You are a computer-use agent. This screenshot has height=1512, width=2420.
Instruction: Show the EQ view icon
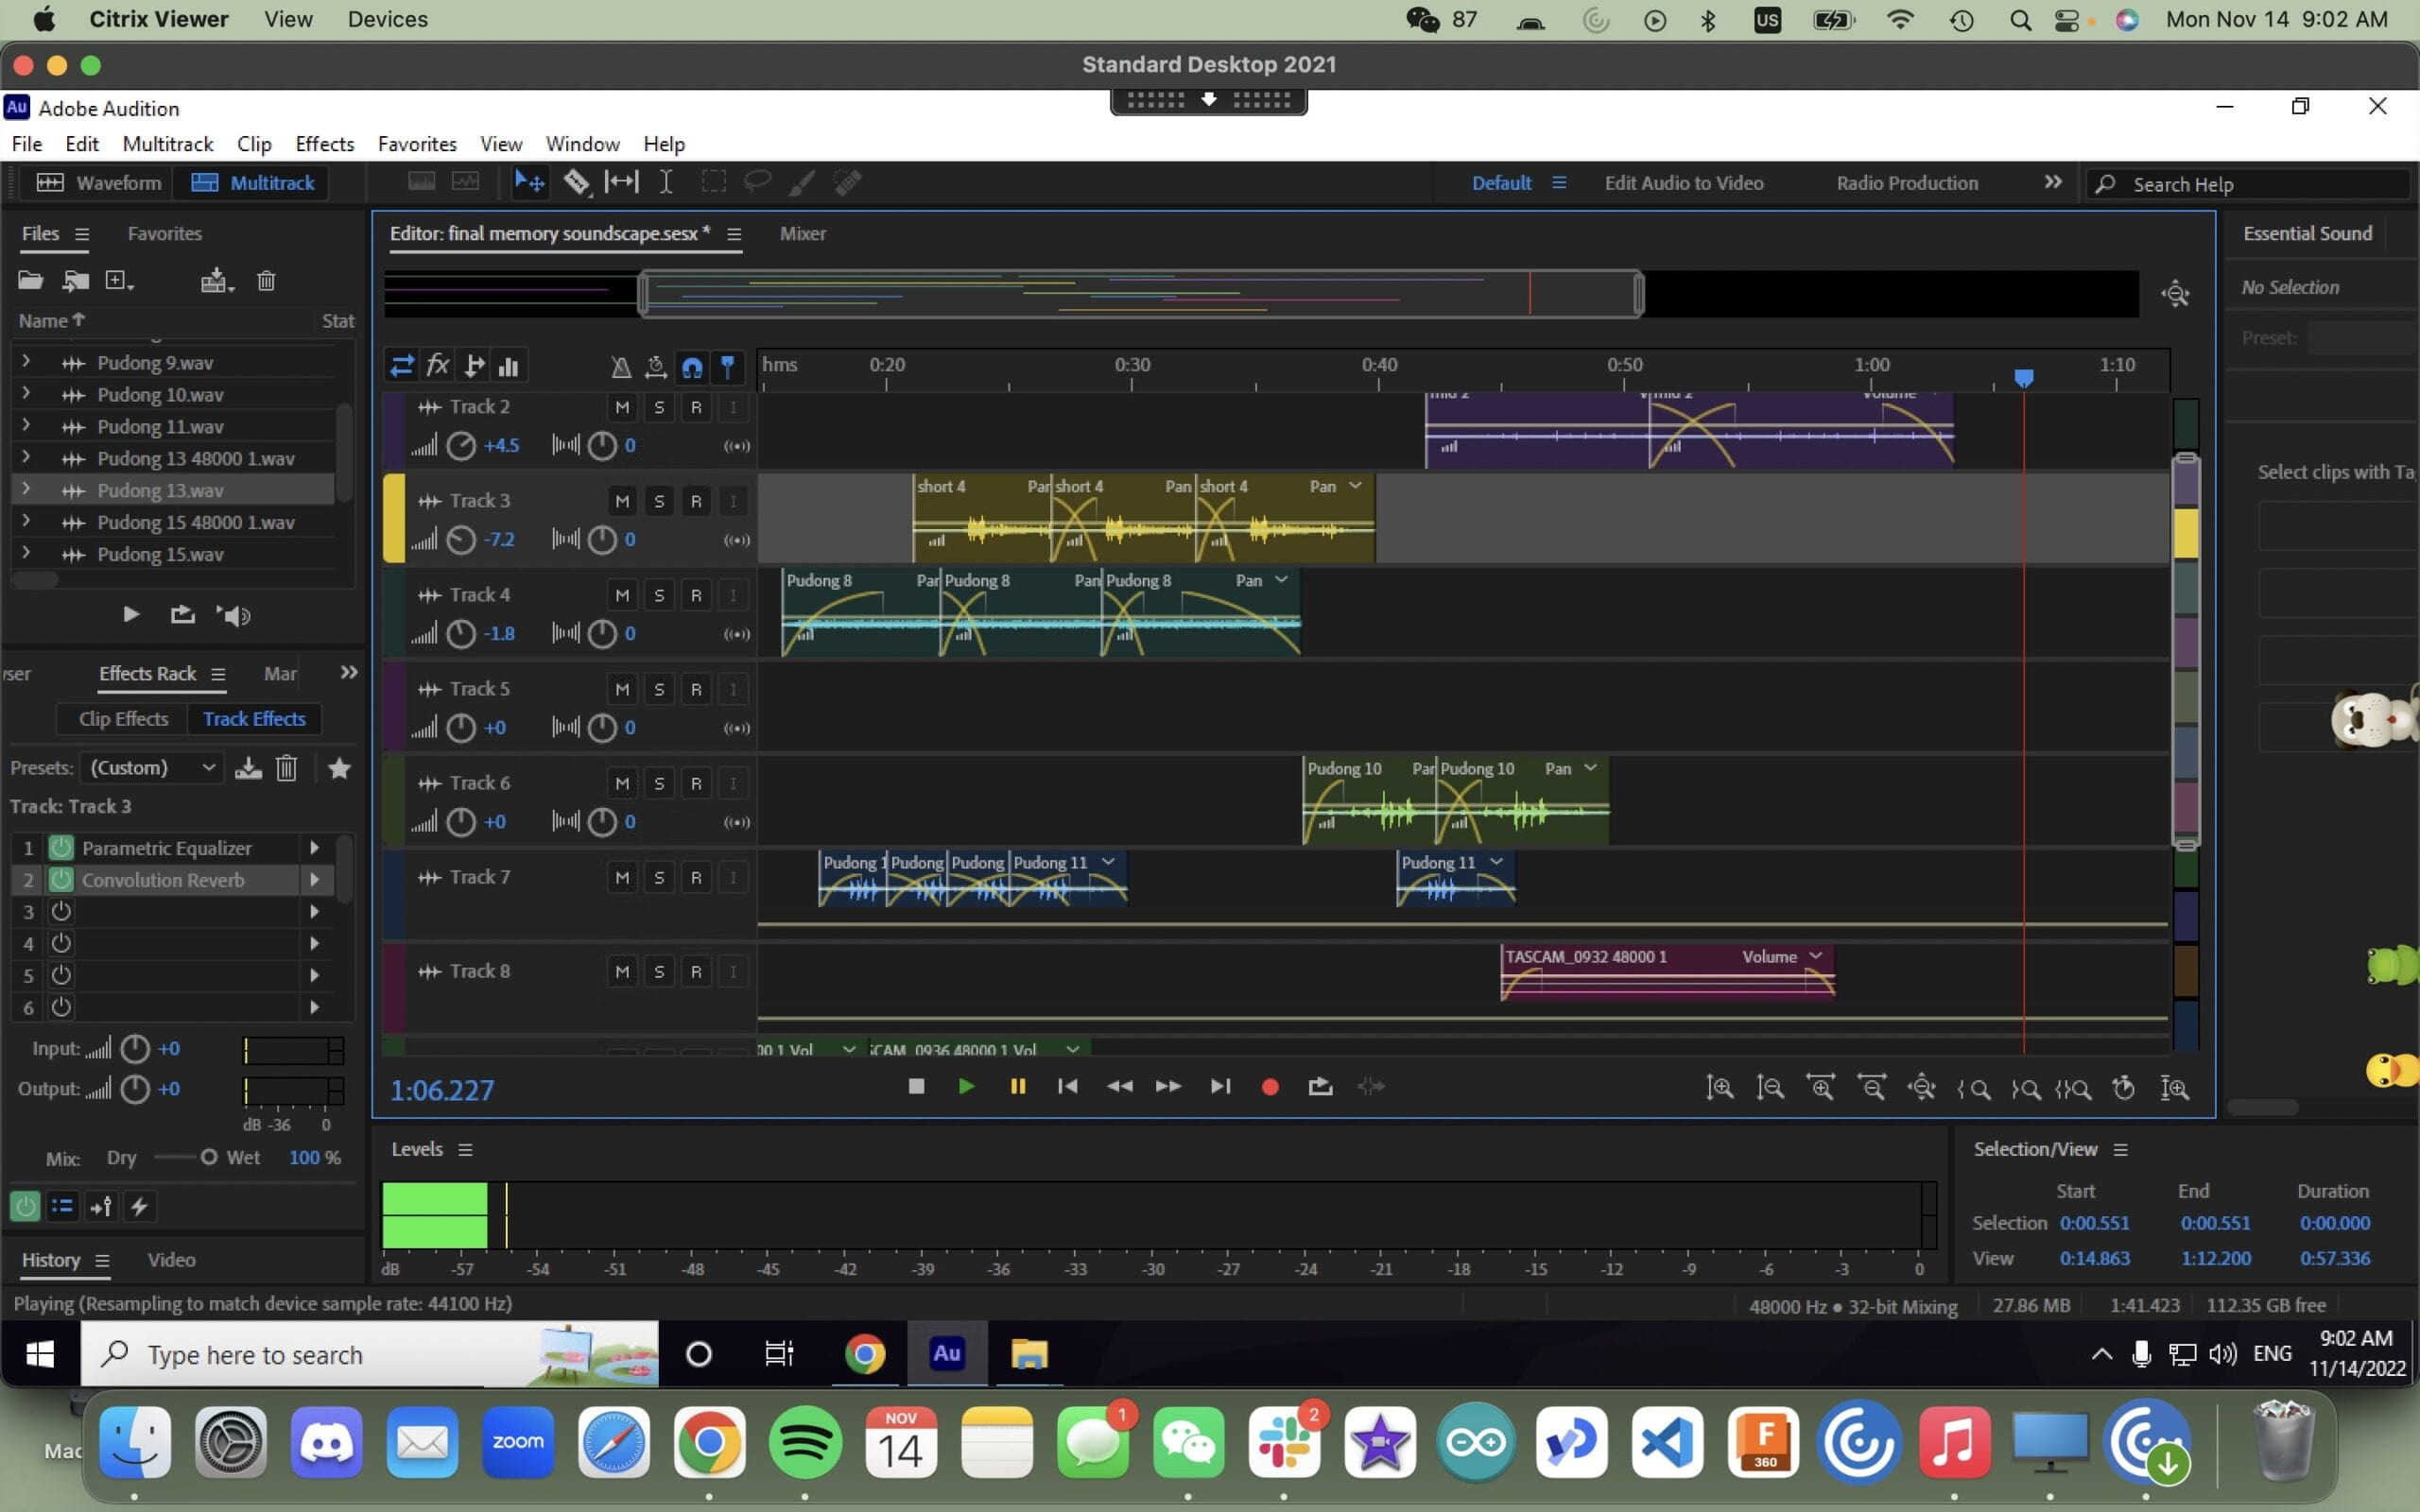(x=509, y=366)
